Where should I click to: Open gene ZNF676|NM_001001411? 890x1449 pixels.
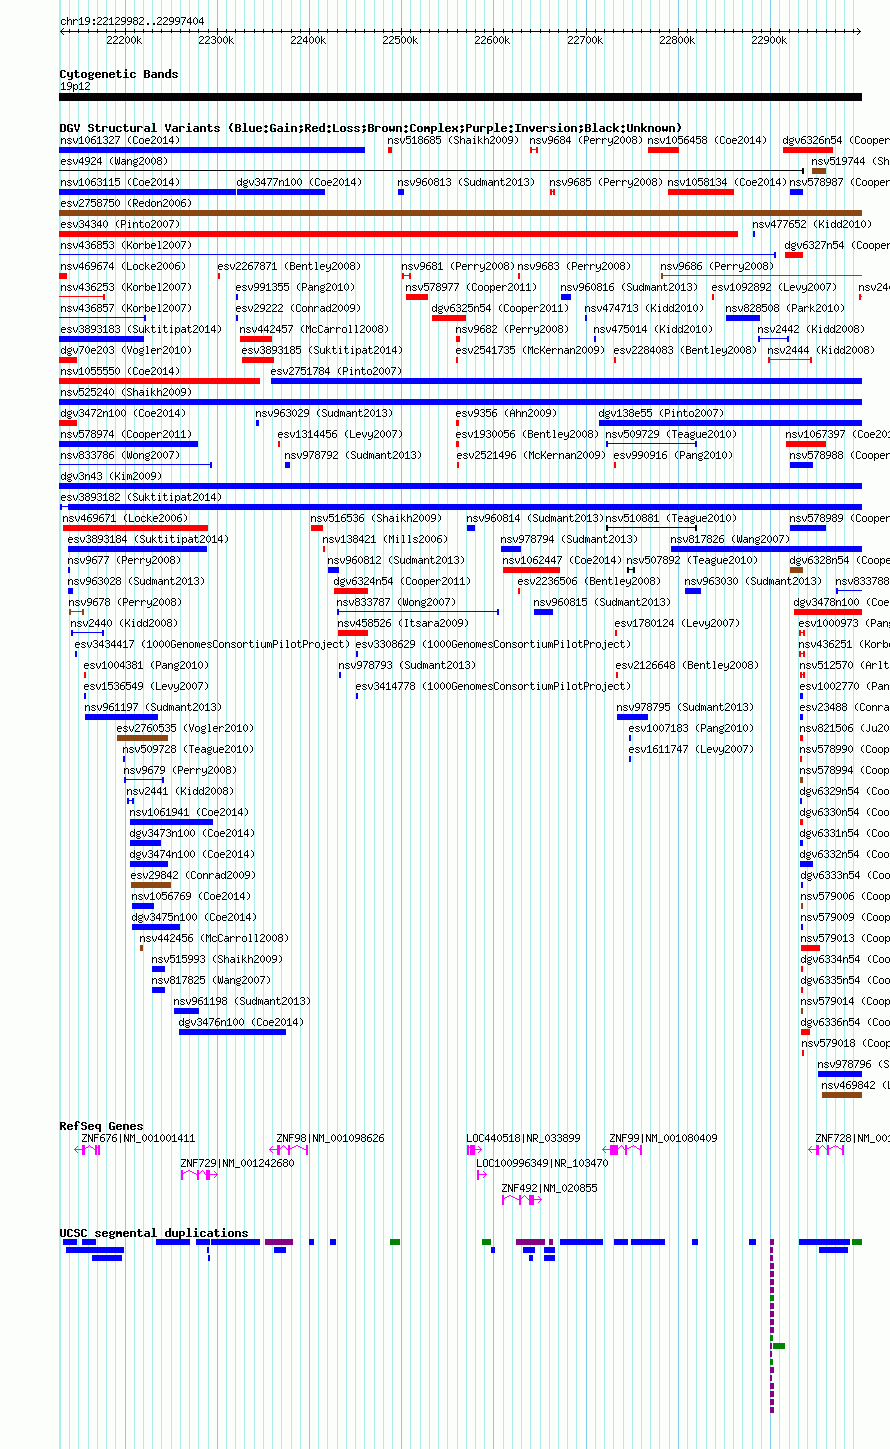click(138, 1138)
